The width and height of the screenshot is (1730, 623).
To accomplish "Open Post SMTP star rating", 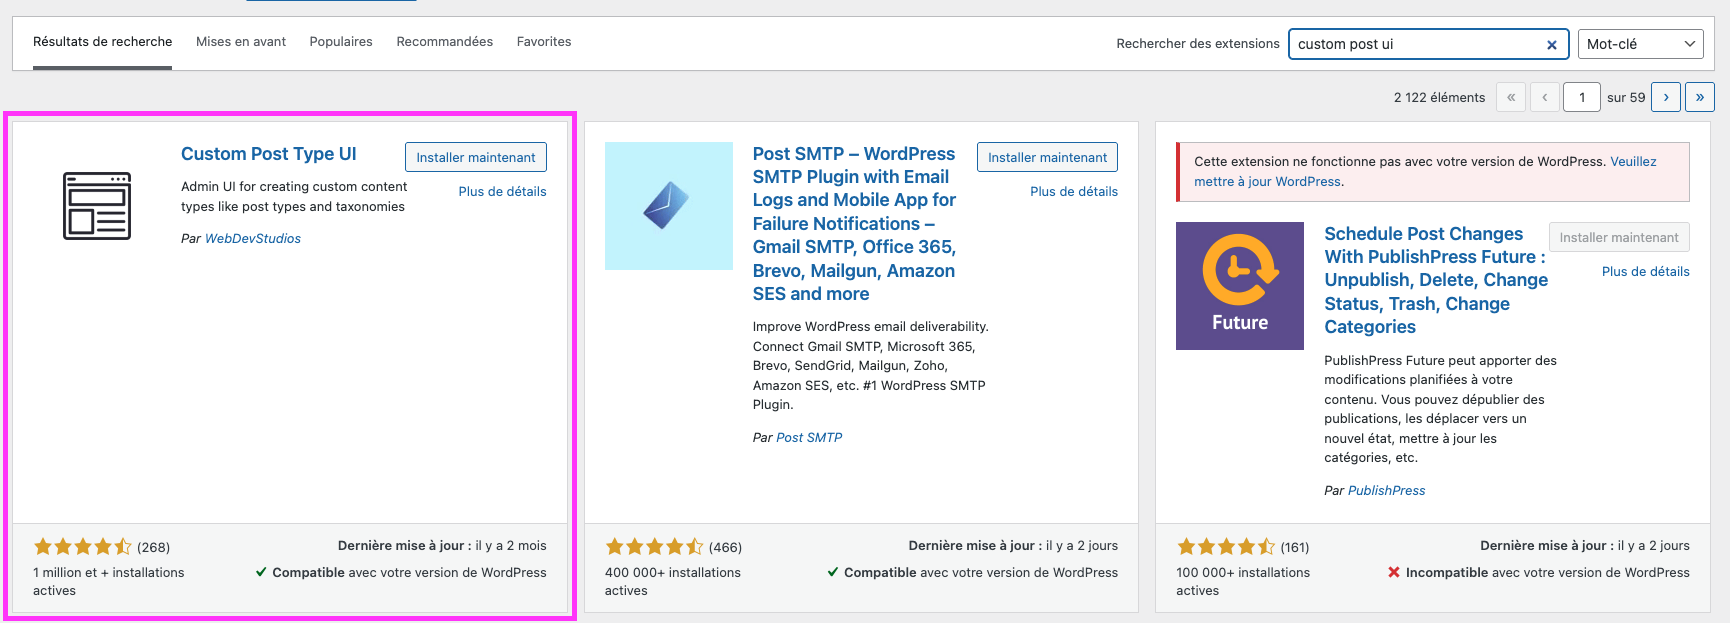I will pos(655,547).
